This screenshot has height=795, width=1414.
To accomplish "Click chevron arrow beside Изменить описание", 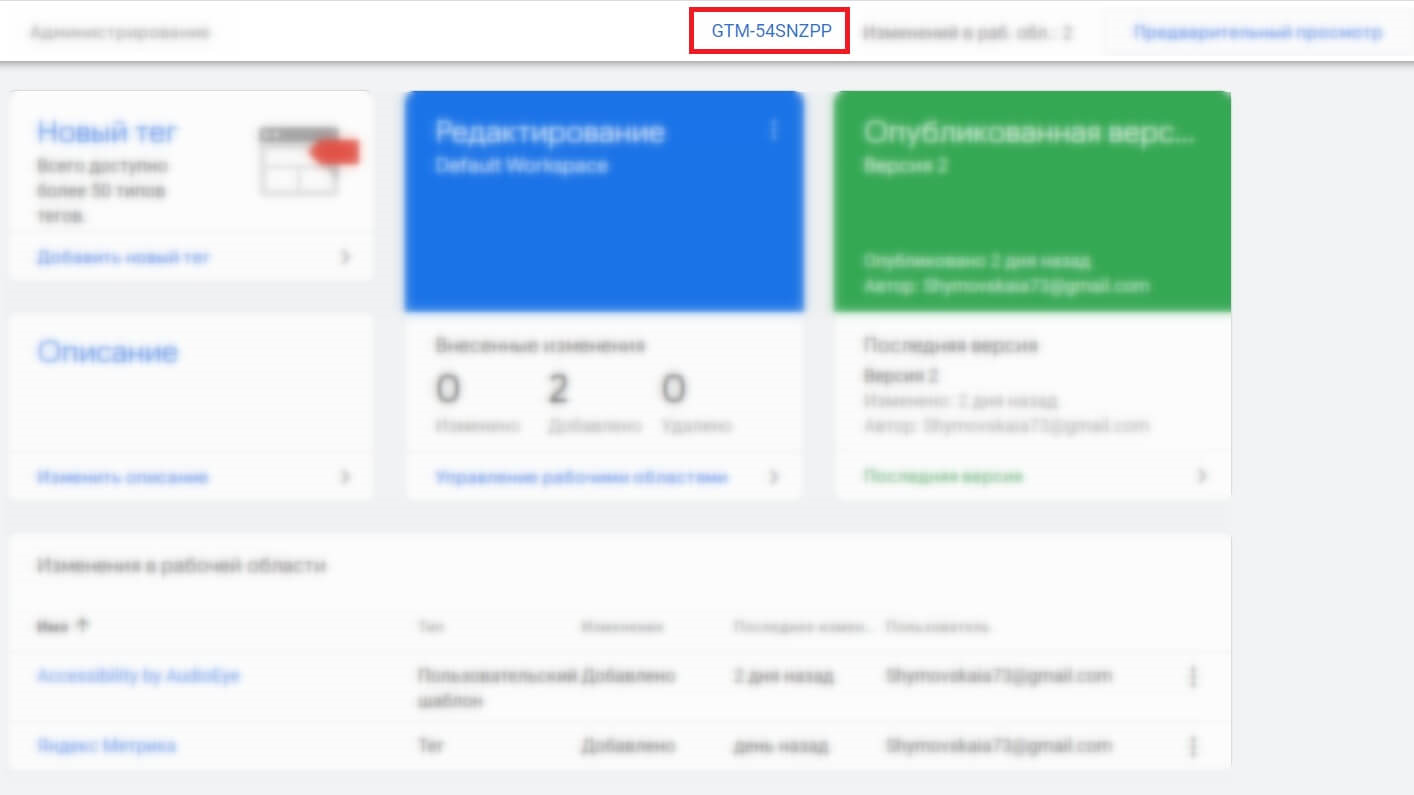I will [x=345, y=477].
